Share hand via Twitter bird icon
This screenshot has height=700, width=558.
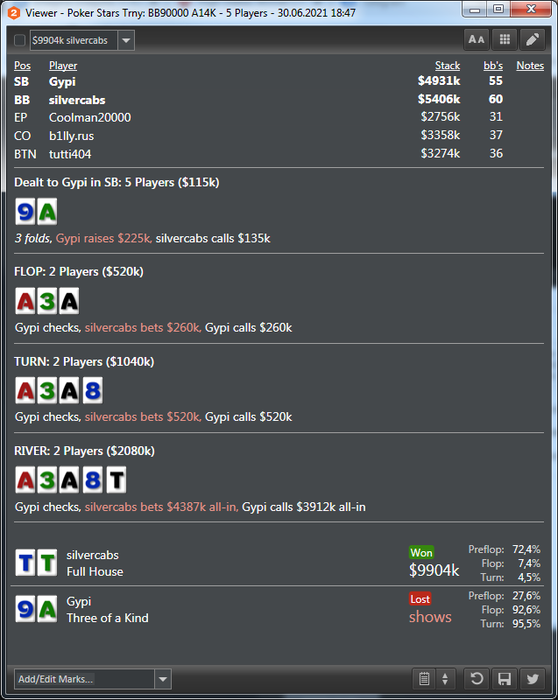point(532,679)
